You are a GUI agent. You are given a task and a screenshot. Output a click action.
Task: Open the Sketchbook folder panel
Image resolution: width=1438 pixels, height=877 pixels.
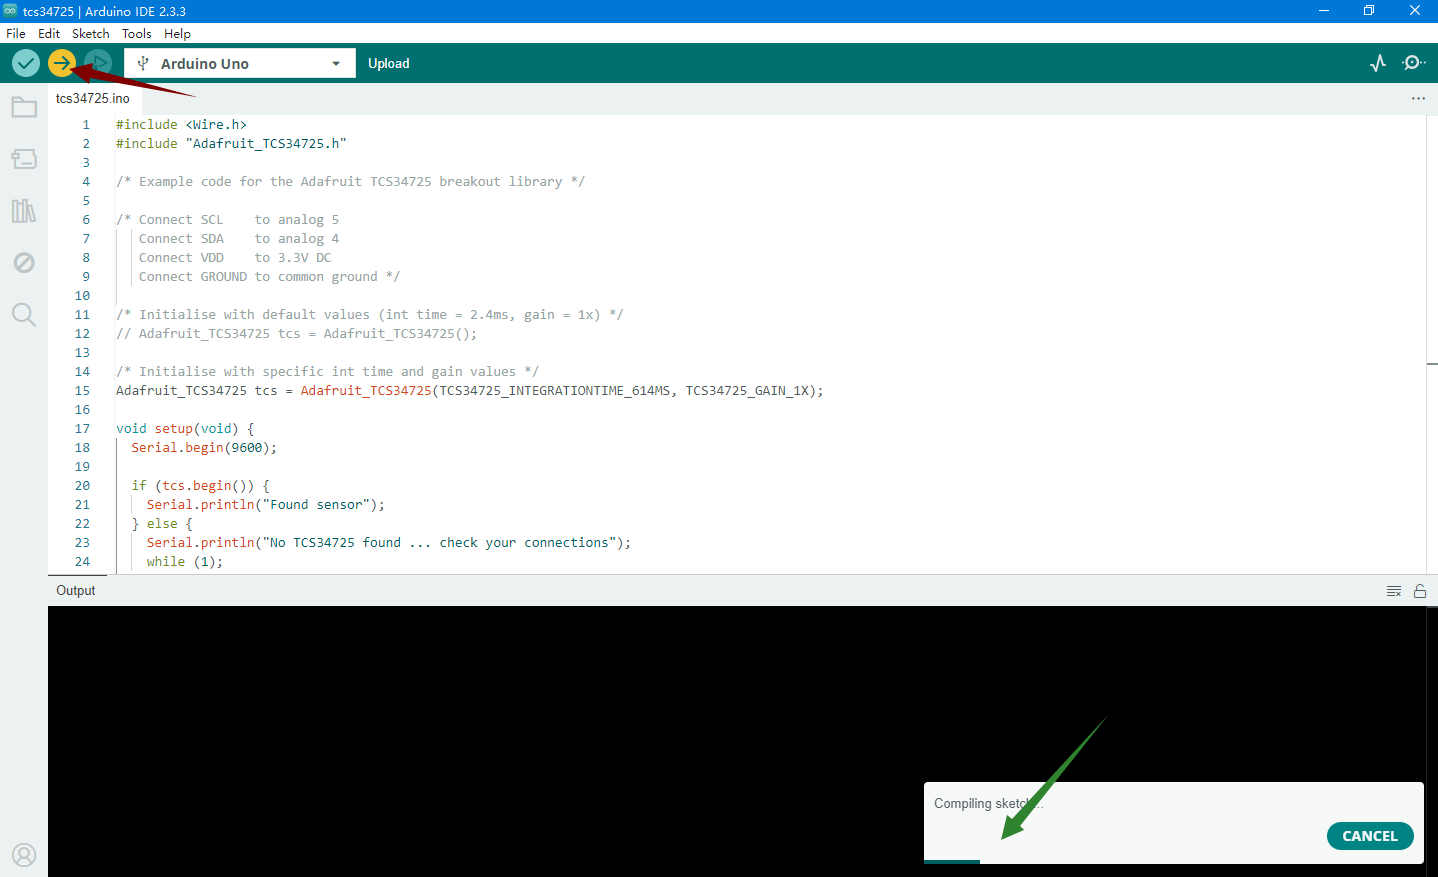coord(24,107)
